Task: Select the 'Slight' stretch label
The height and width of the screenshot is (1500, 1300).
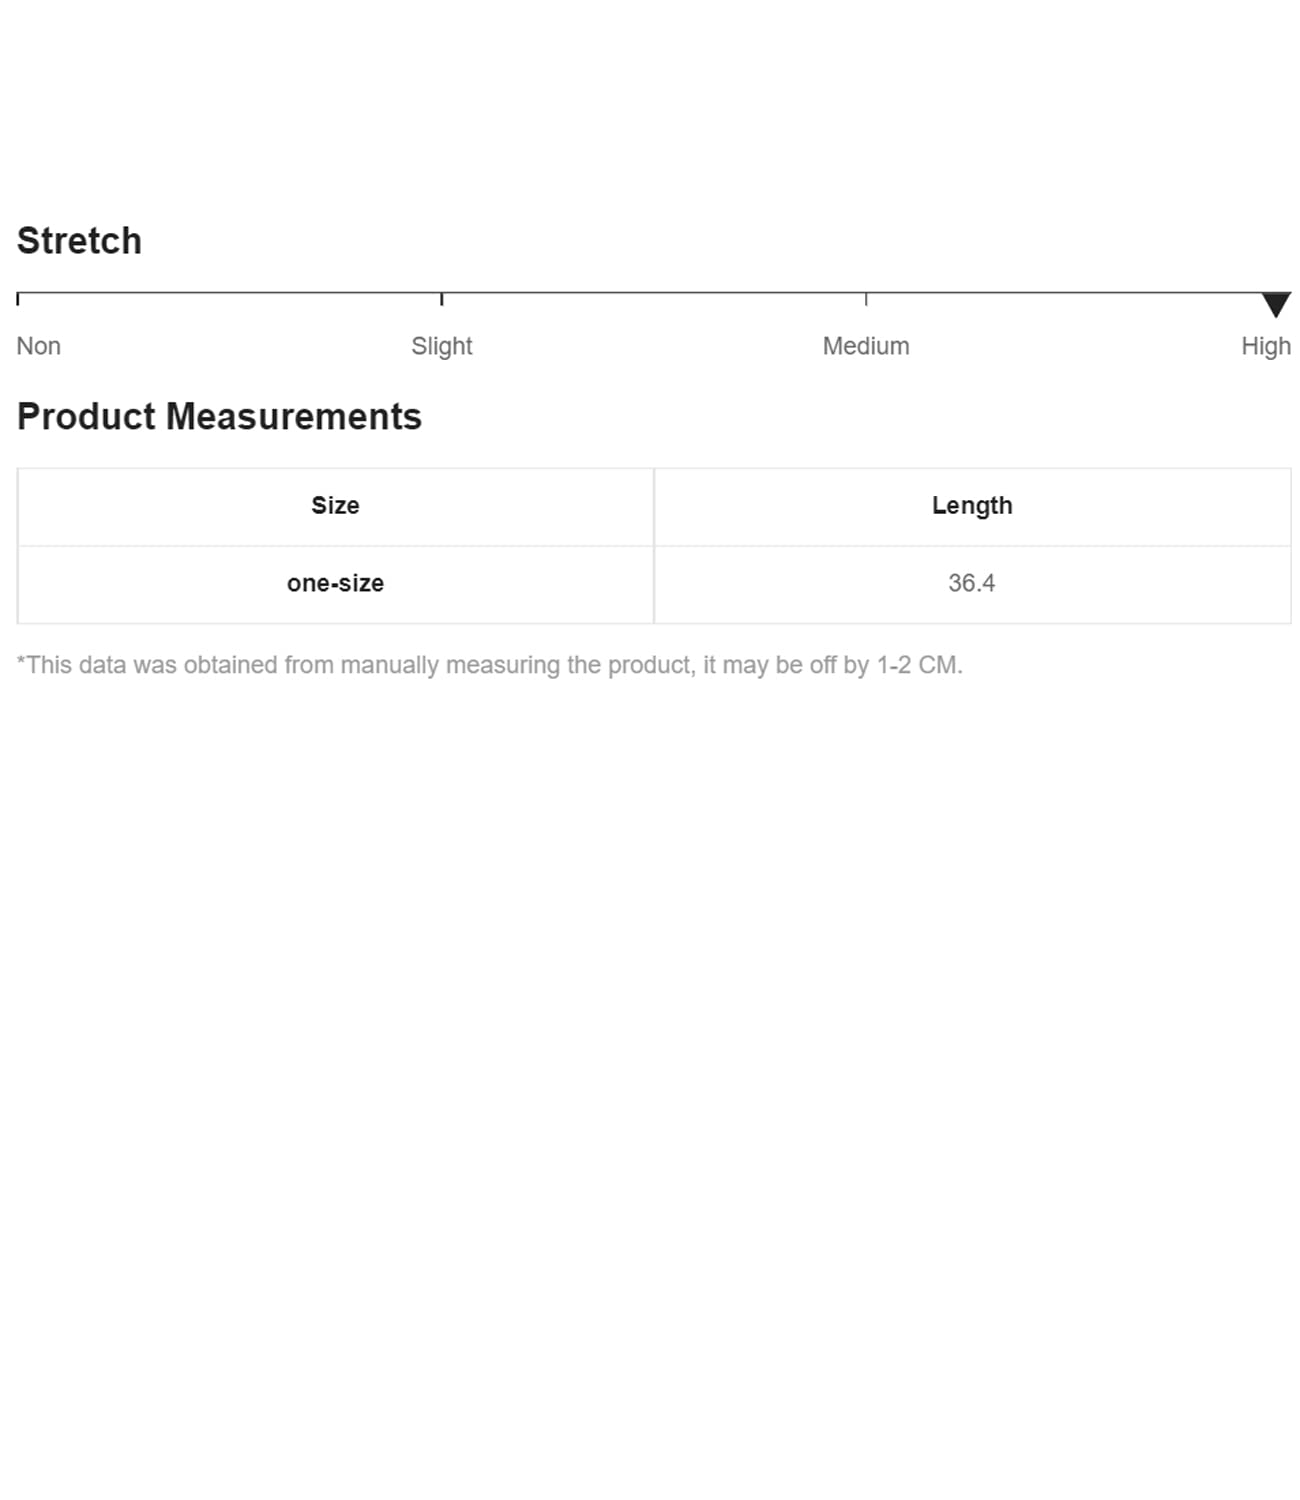Action: coord(441,346)
